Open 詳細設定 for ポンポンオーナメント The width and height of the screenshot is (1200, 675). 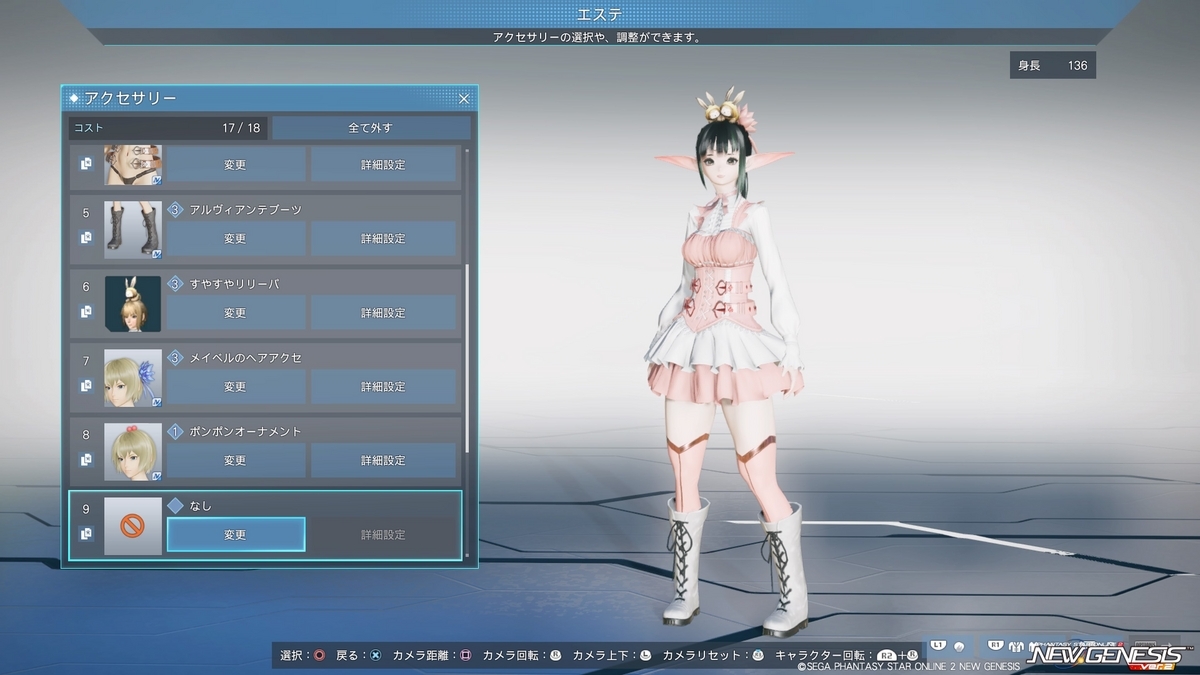point(383,461)
